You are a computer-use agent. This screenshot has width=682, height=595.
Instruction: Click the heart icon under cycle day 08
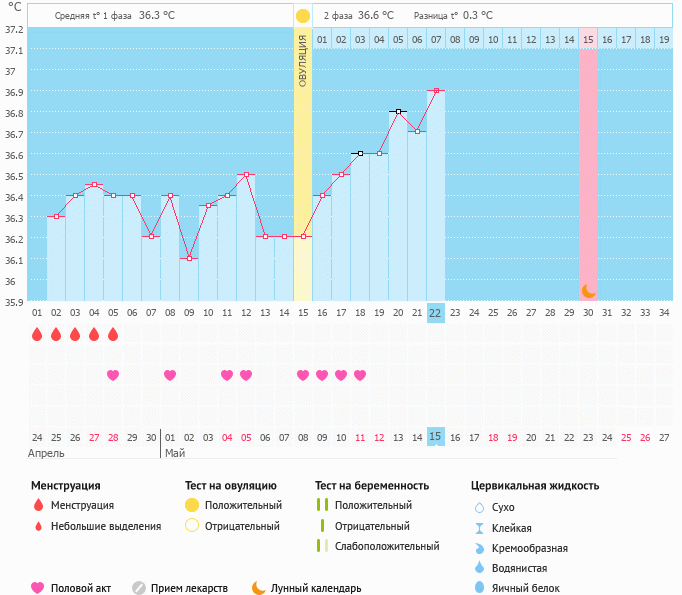(x=170, y=375)
